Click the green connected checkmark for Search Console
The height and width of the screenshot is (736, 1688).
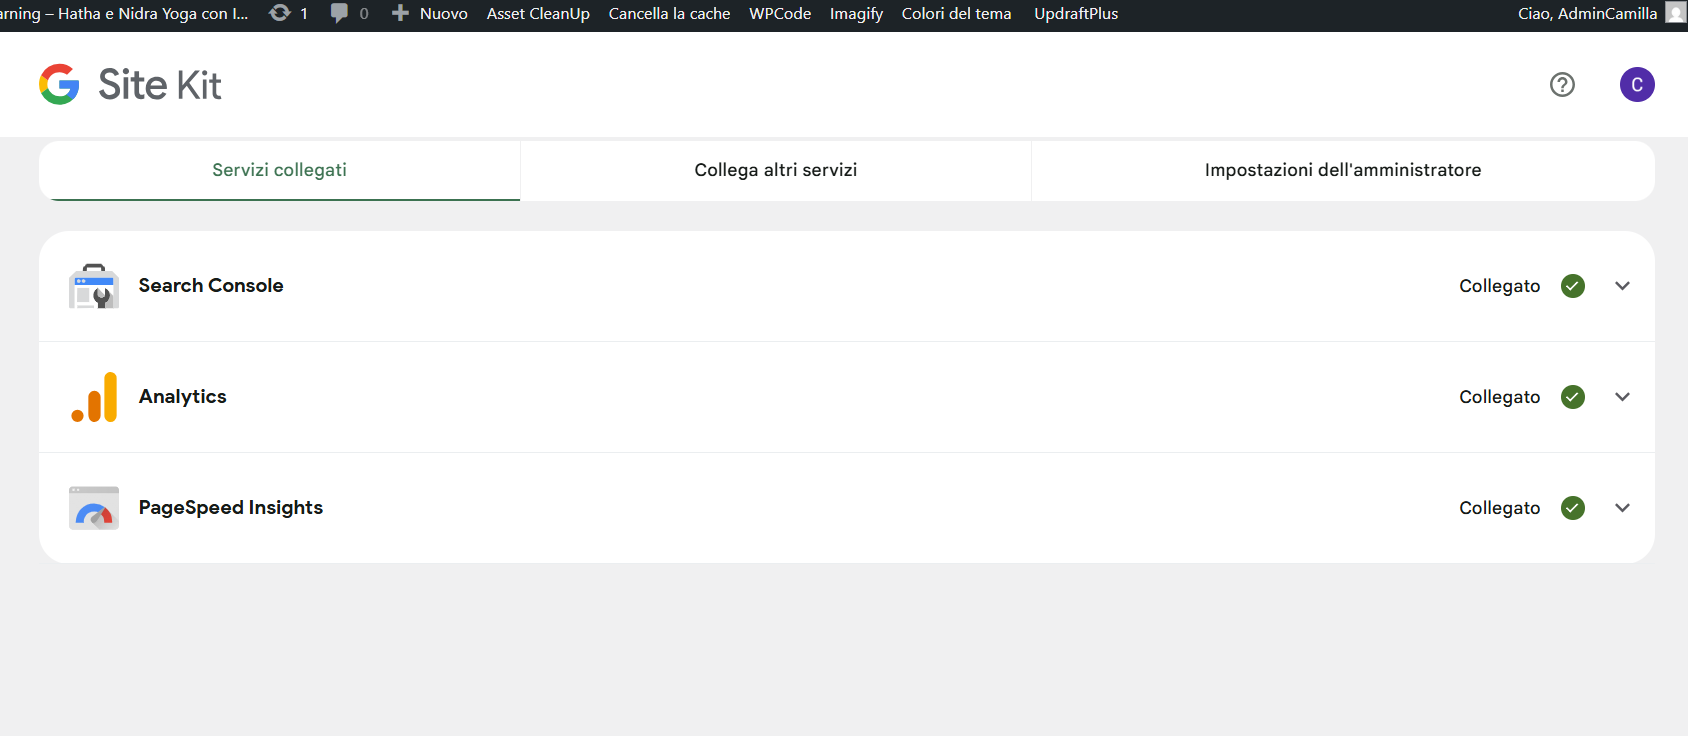(1573, 286)
